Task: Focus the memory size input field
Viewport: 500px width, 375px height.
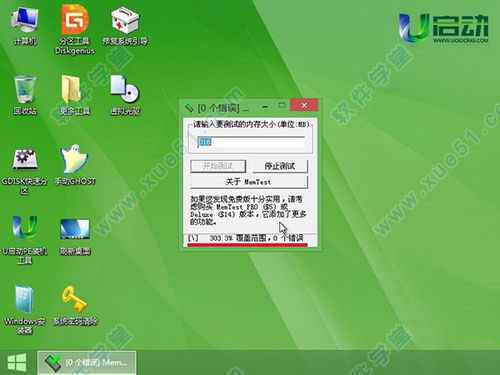Action: 251,142
